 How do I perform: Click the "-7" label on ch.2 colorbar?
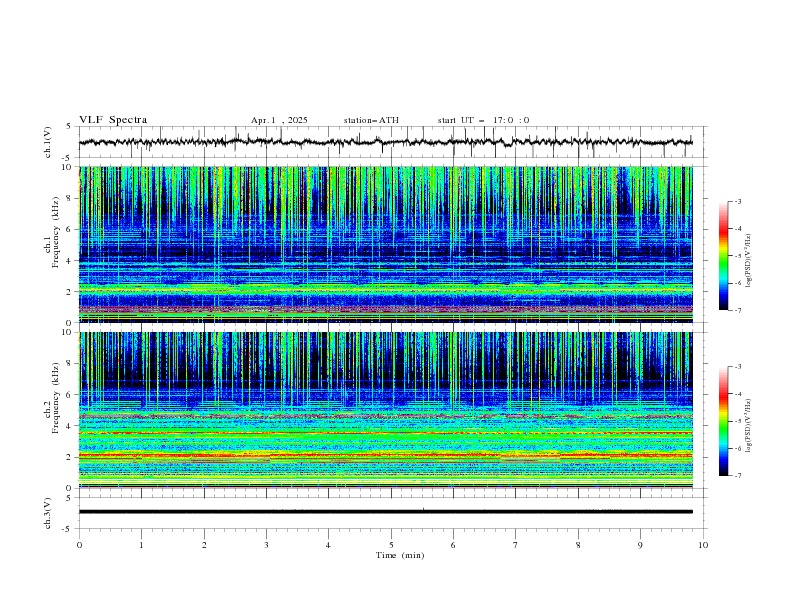pyautogui.click(x=738, y=476)
